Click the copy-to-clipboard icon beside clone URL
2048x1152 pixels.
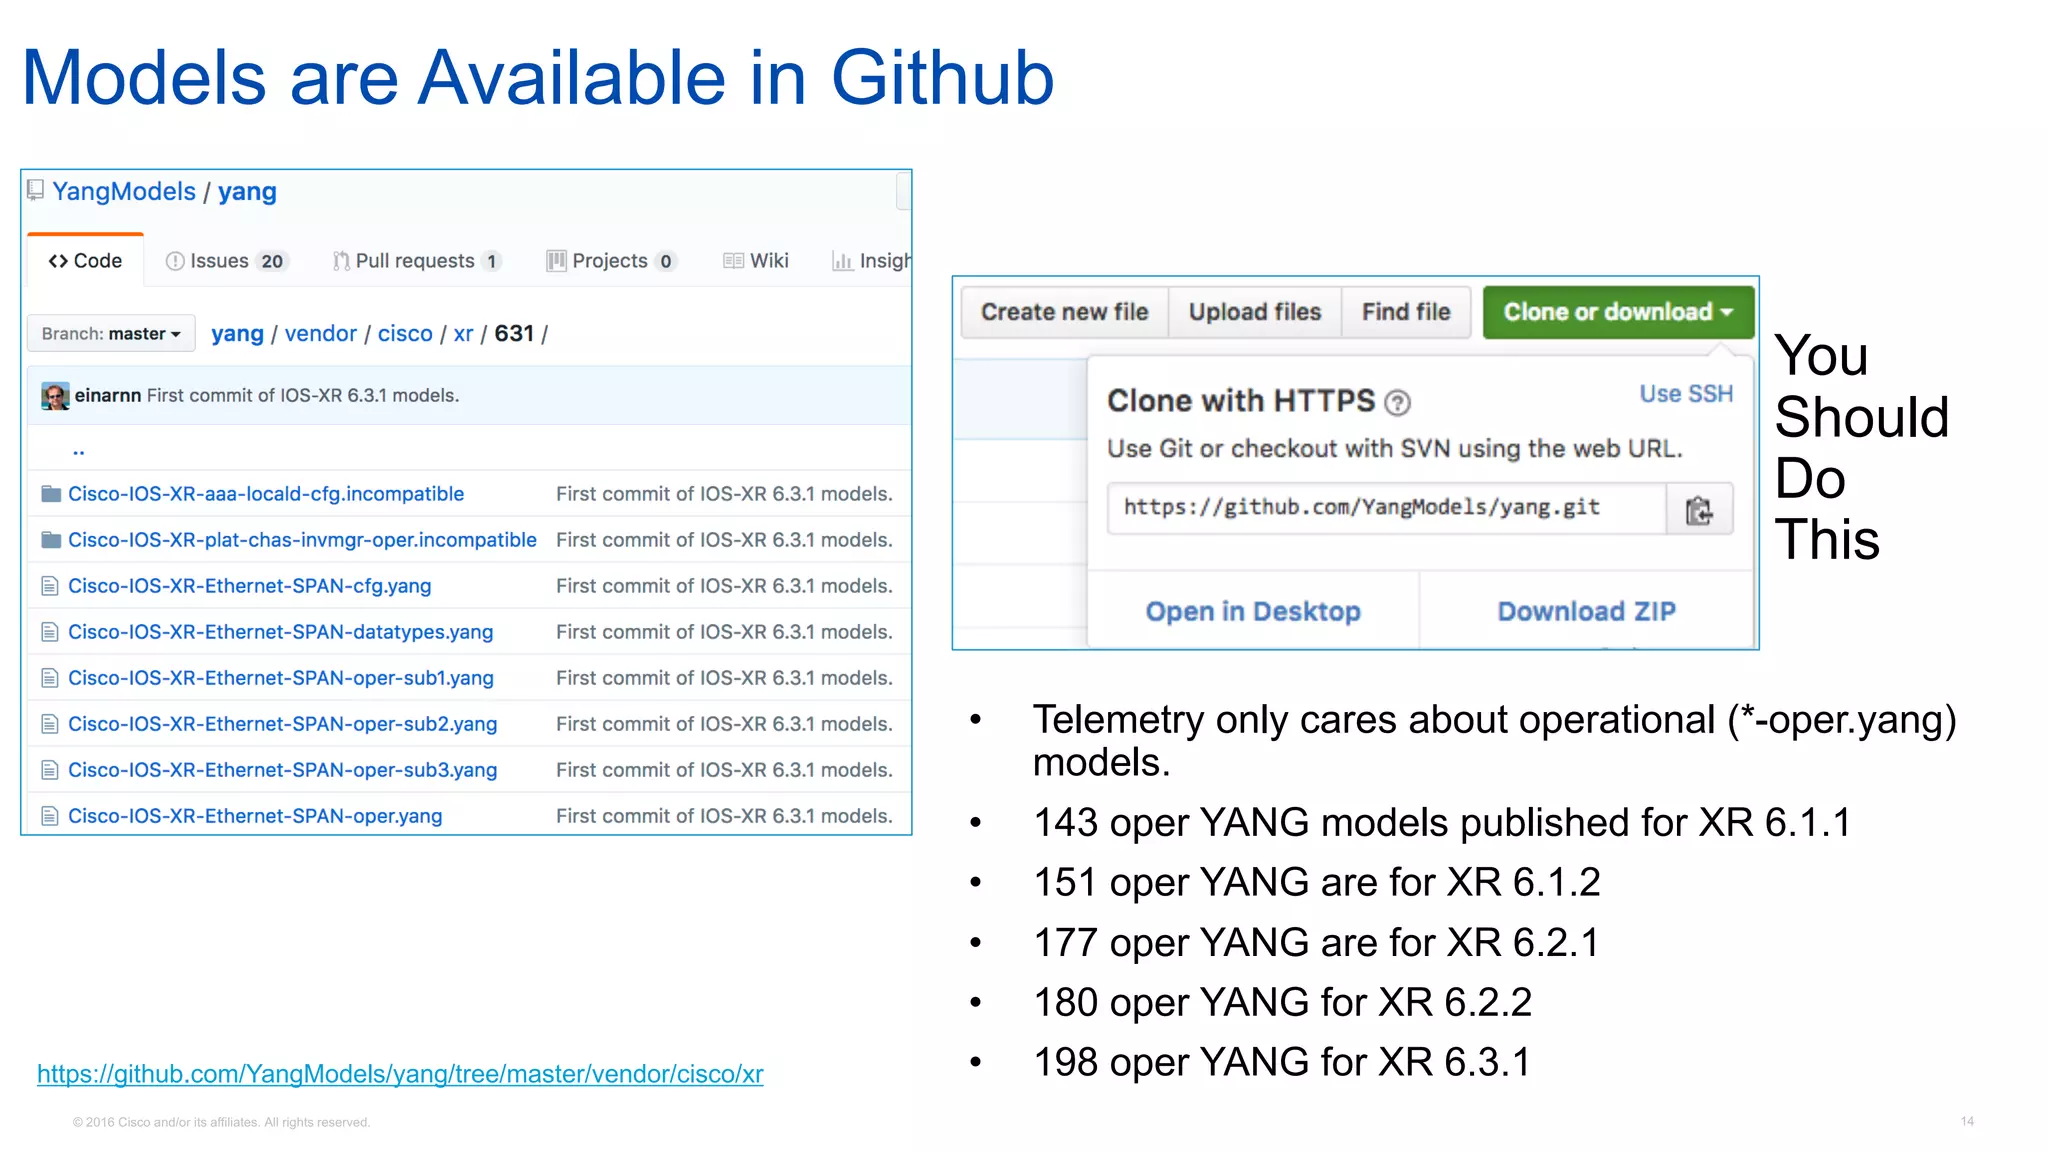click(1698, 510)
